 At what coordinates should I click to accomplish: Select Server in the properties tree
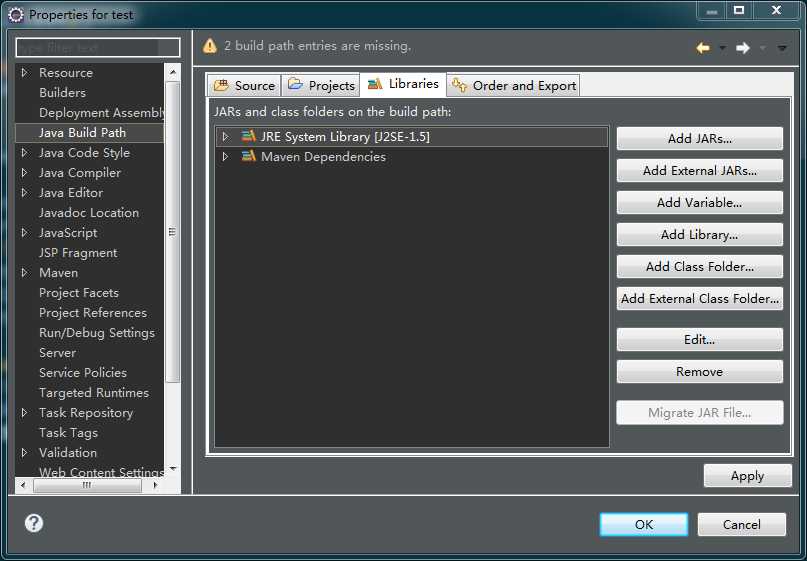coord(57,353)
